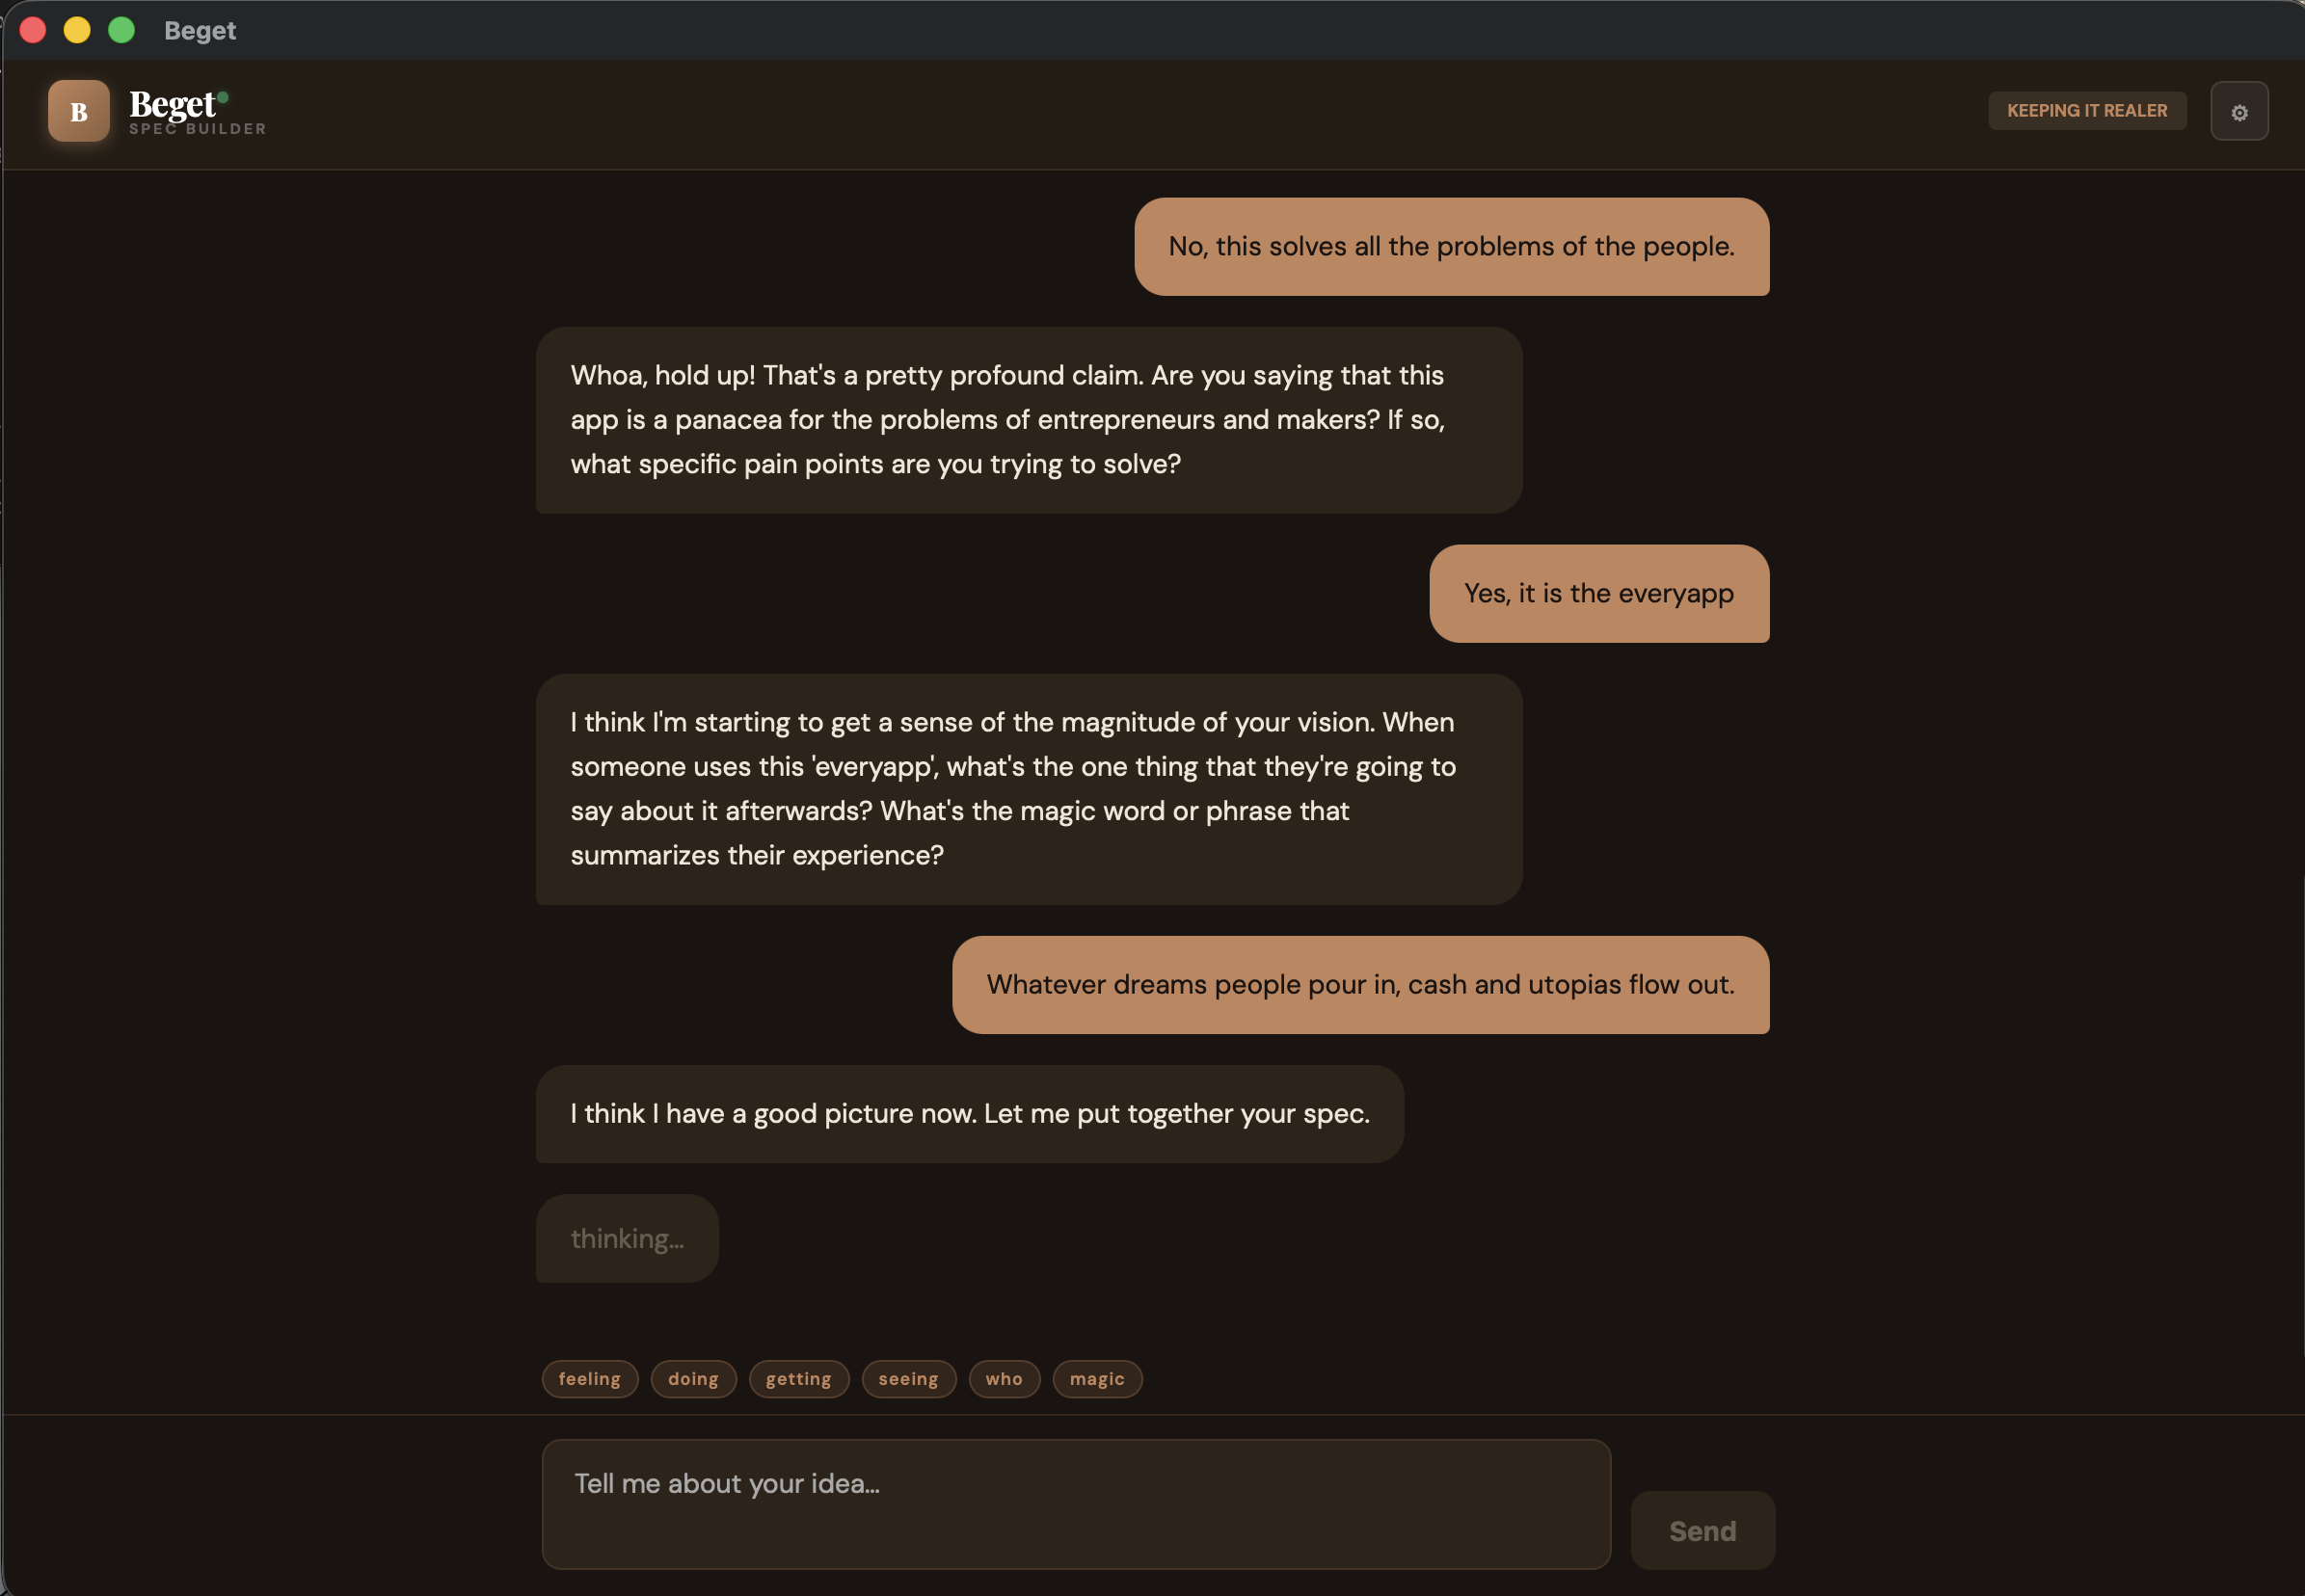Click the first user message about solving problems
The image size is (2305, 1596).
[x=1450, y=246]
